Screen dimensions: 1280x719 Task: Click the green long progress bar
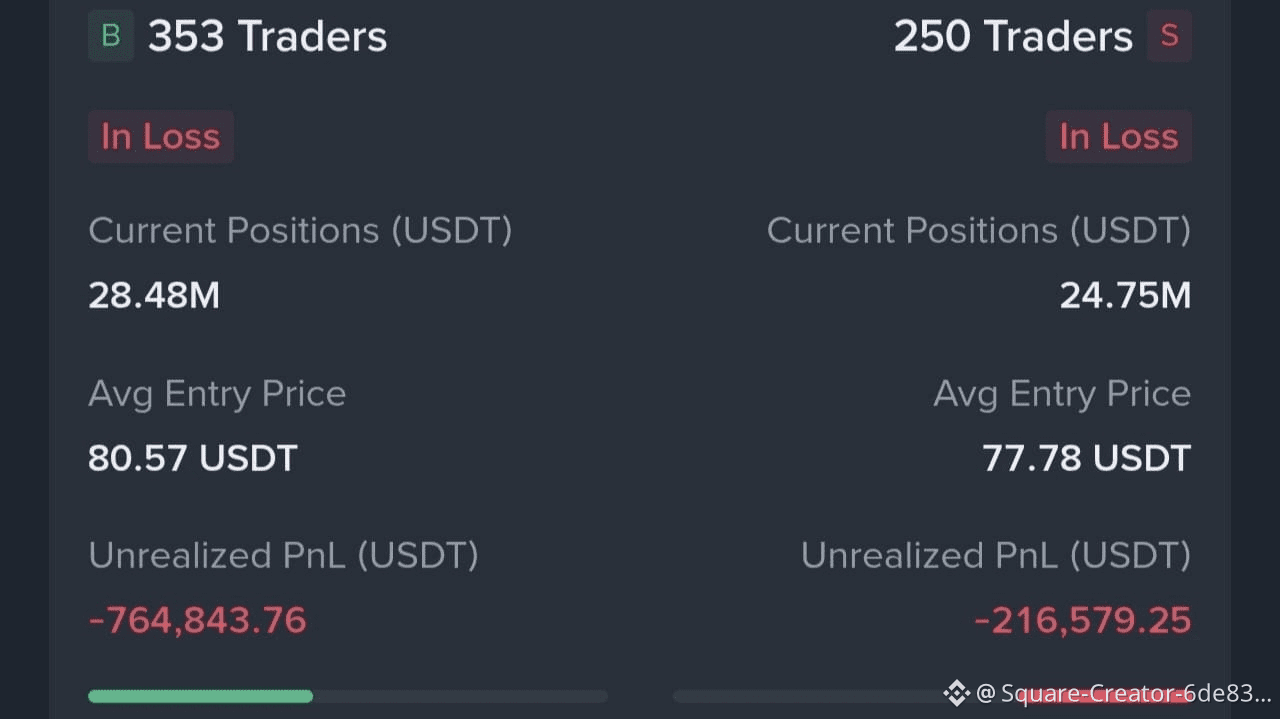pos(200,696)
